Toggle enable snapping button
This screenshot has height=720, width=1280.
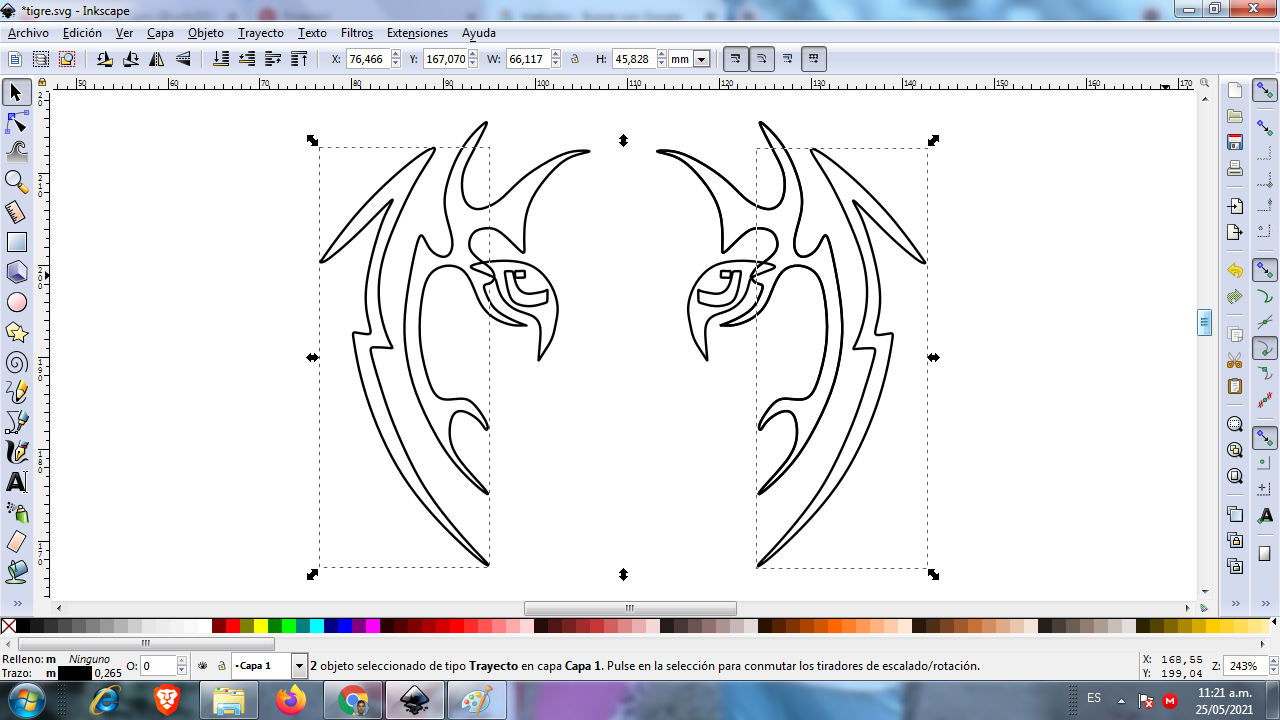pos(1265,92)
